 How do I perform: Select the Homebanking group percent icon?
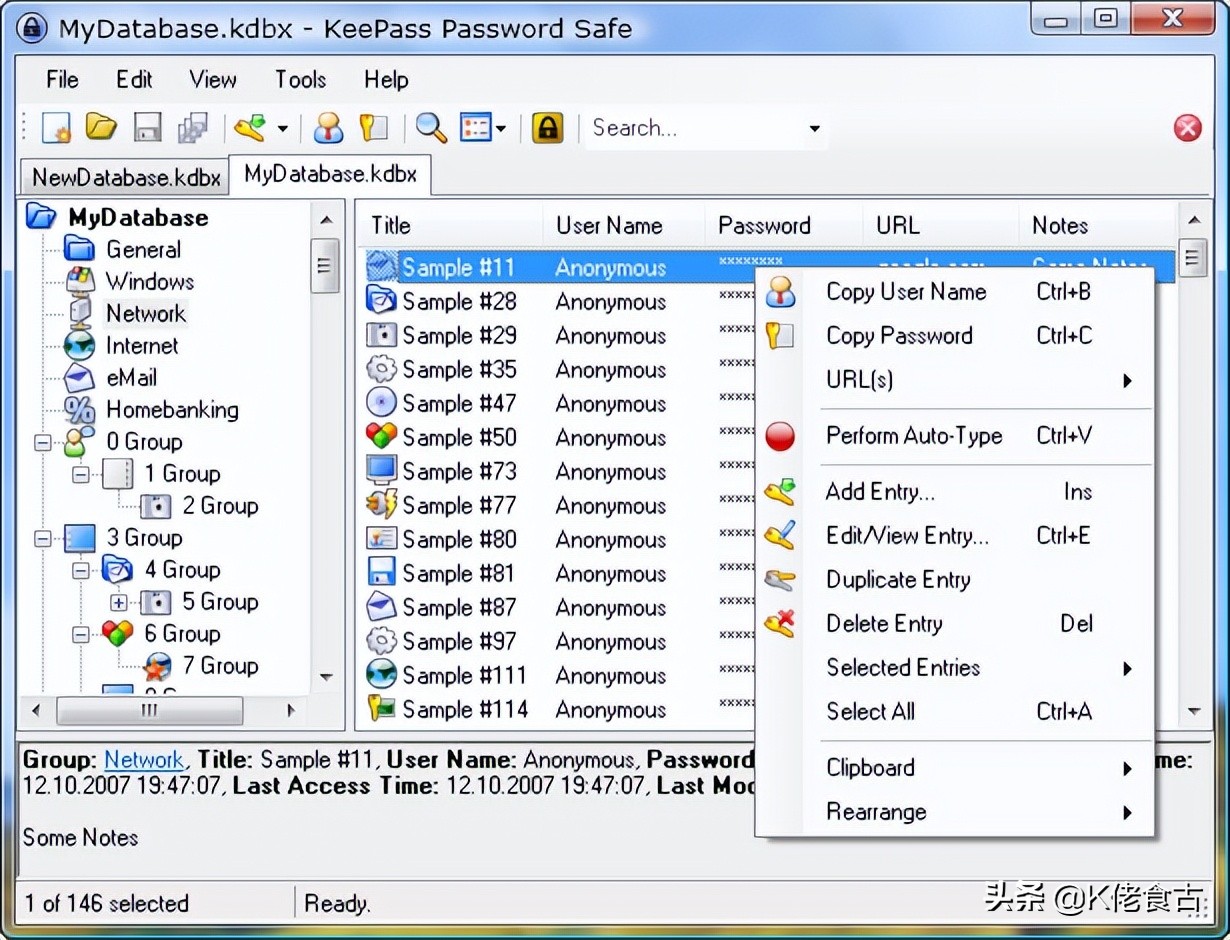[x=79, y=410]
